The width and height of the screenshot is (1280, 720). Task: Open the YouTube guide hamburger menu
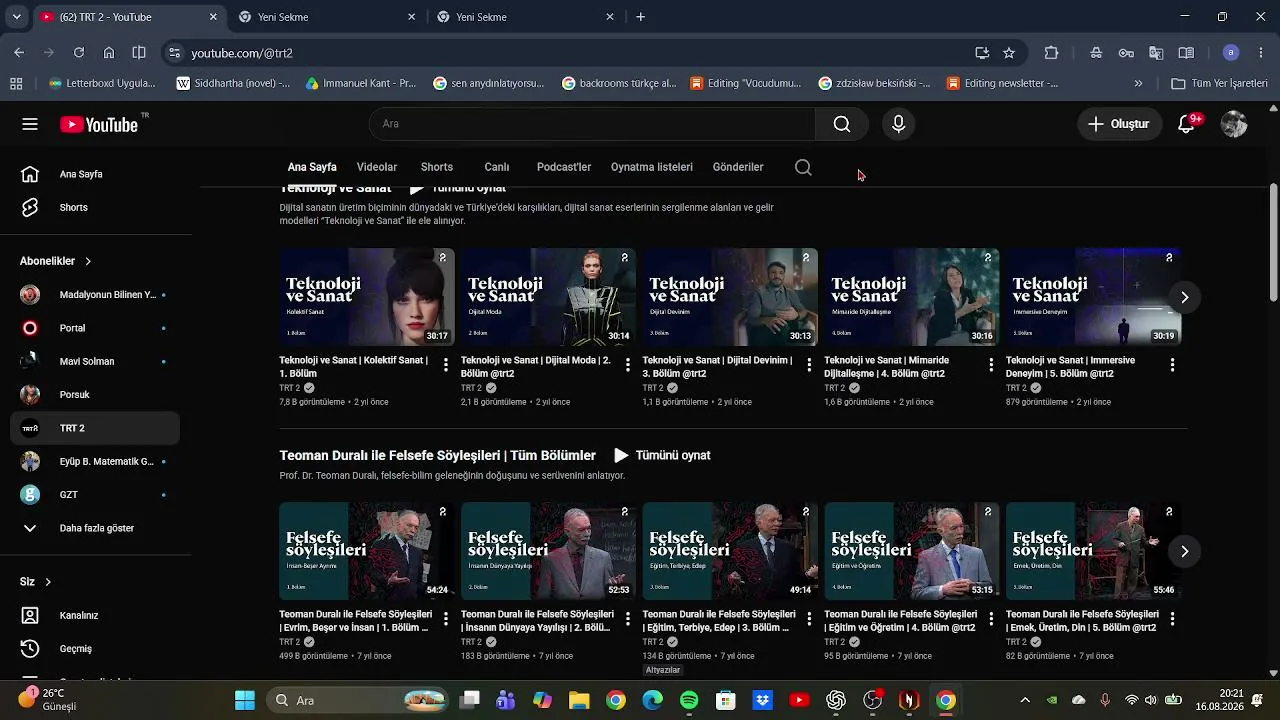click(30, 124)
